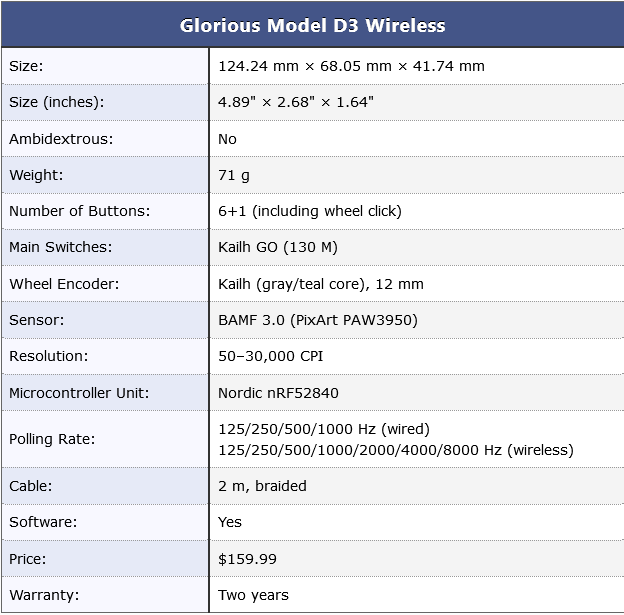Select the 'No' value for Ambidextrous

click(227, 139)
